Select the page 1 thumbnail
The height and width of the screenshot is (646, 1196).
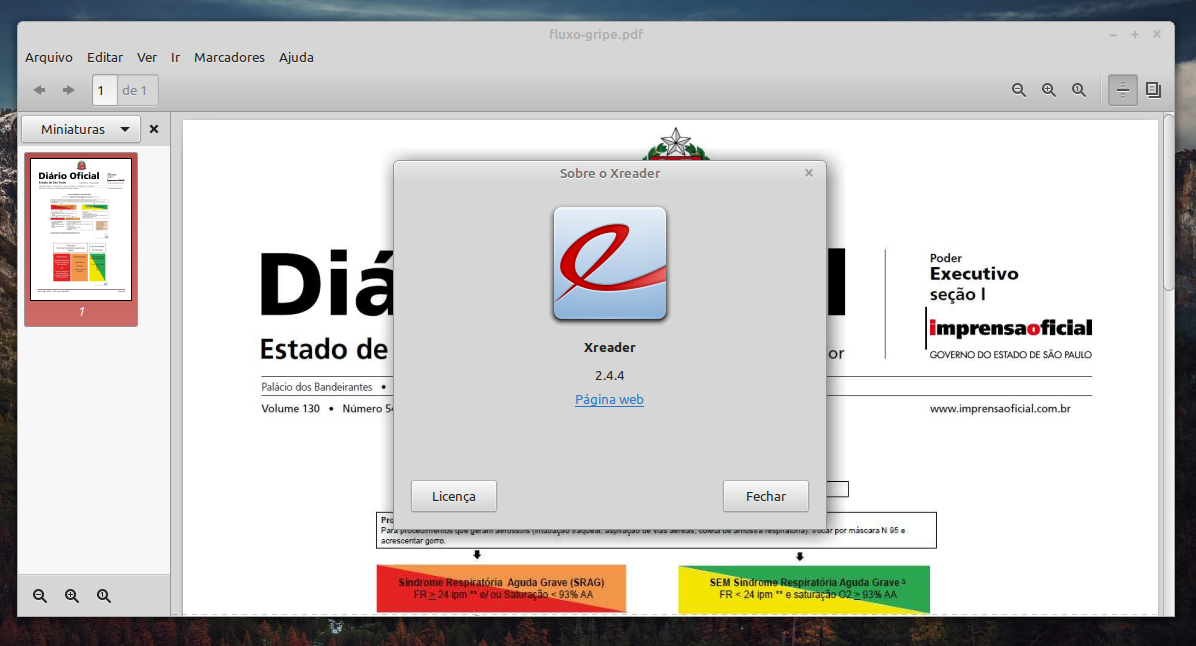tap(81, 239)
